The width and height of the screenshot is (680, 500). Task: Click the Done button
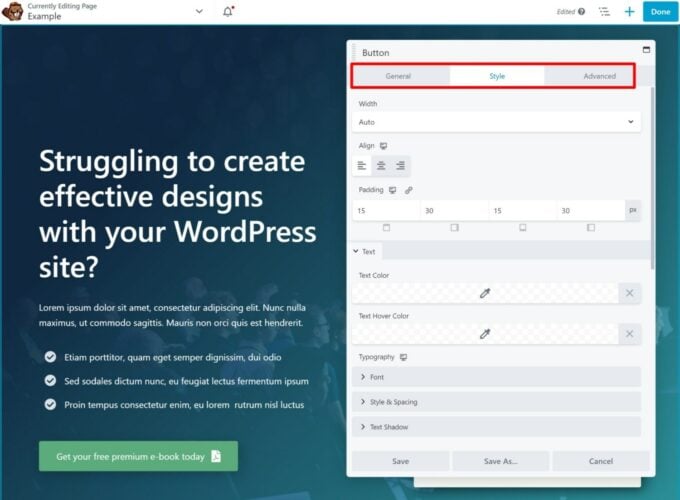(660, 12)
